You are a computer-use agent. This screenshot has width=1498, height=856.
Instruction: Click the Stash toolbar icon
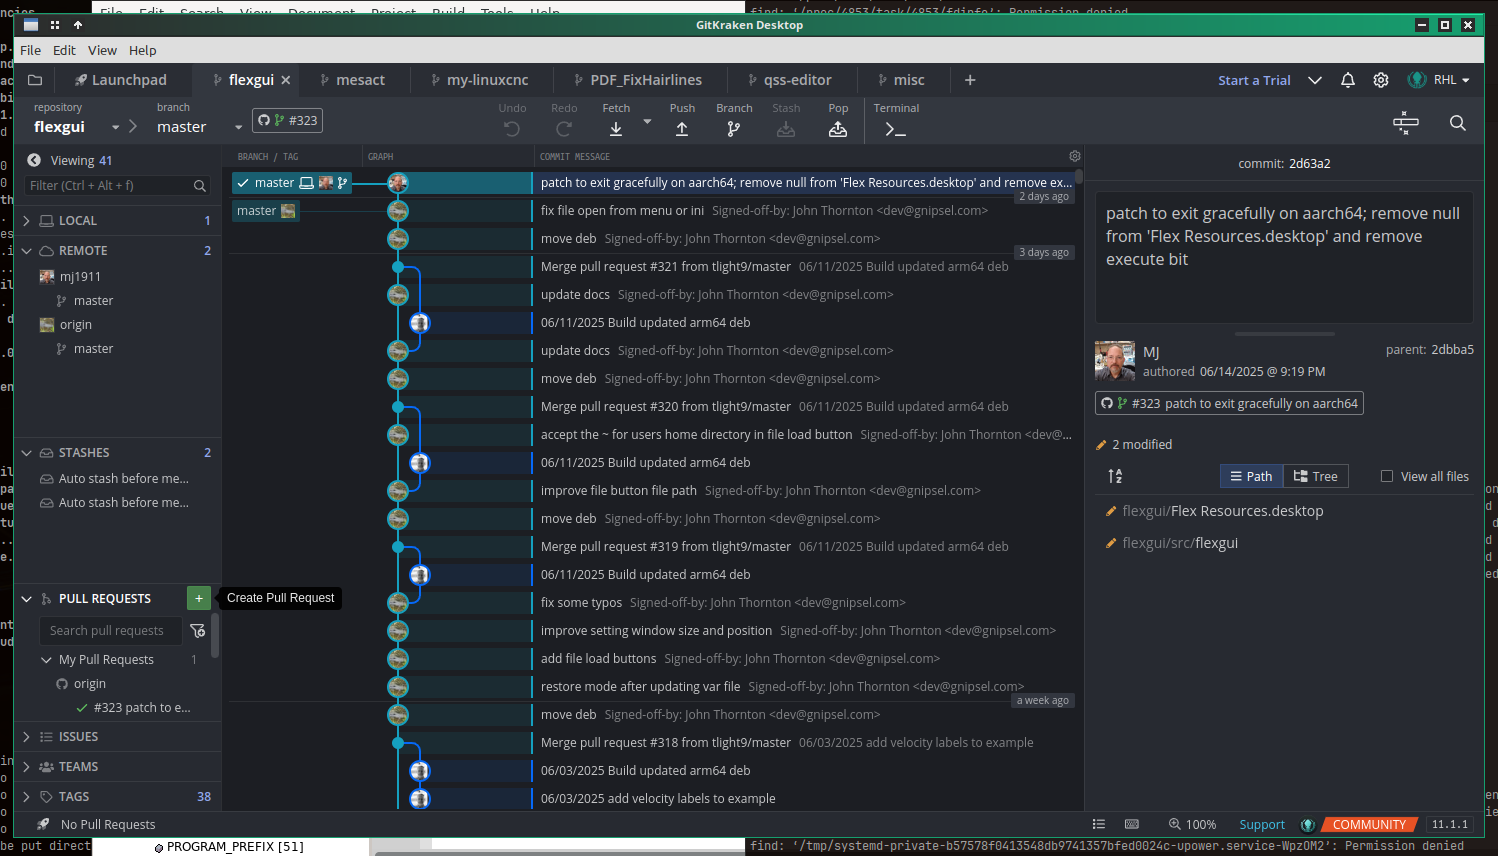coord(786,129)
